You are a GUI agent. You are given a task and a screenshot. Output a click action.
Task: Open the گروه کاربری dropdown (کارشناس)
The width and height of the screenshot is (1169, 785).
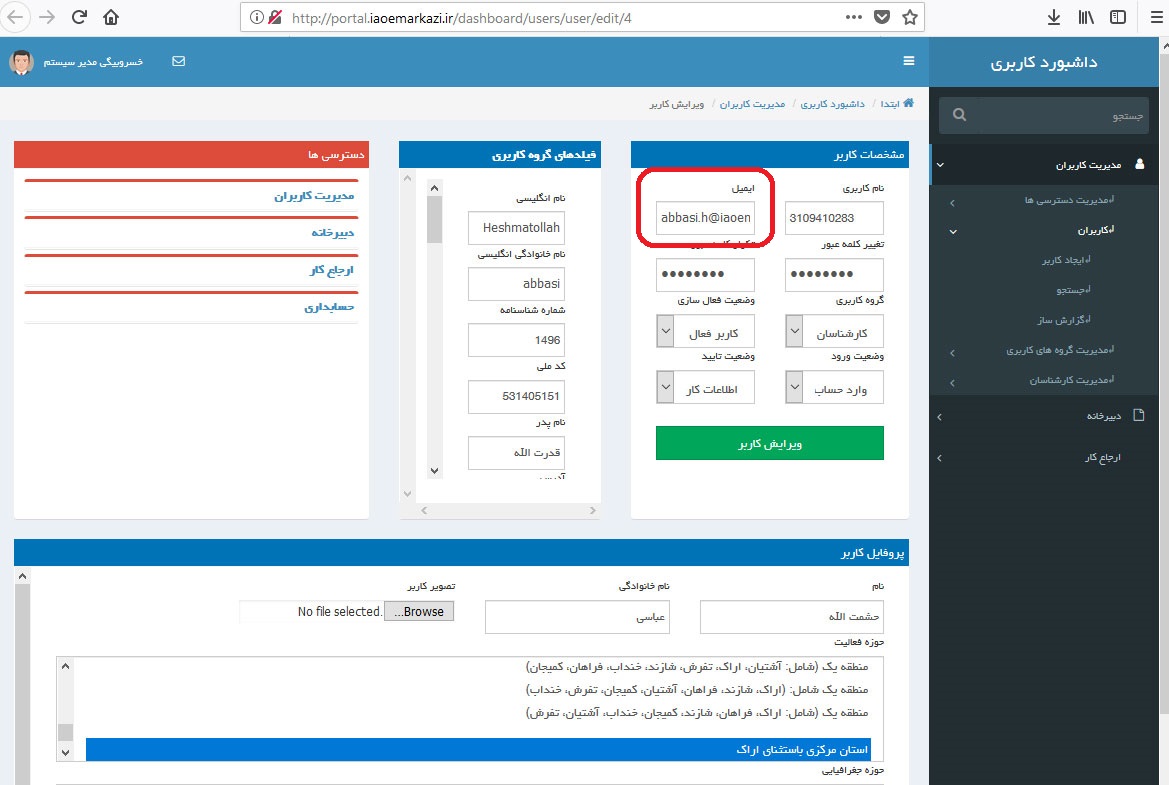coord(834,331)
